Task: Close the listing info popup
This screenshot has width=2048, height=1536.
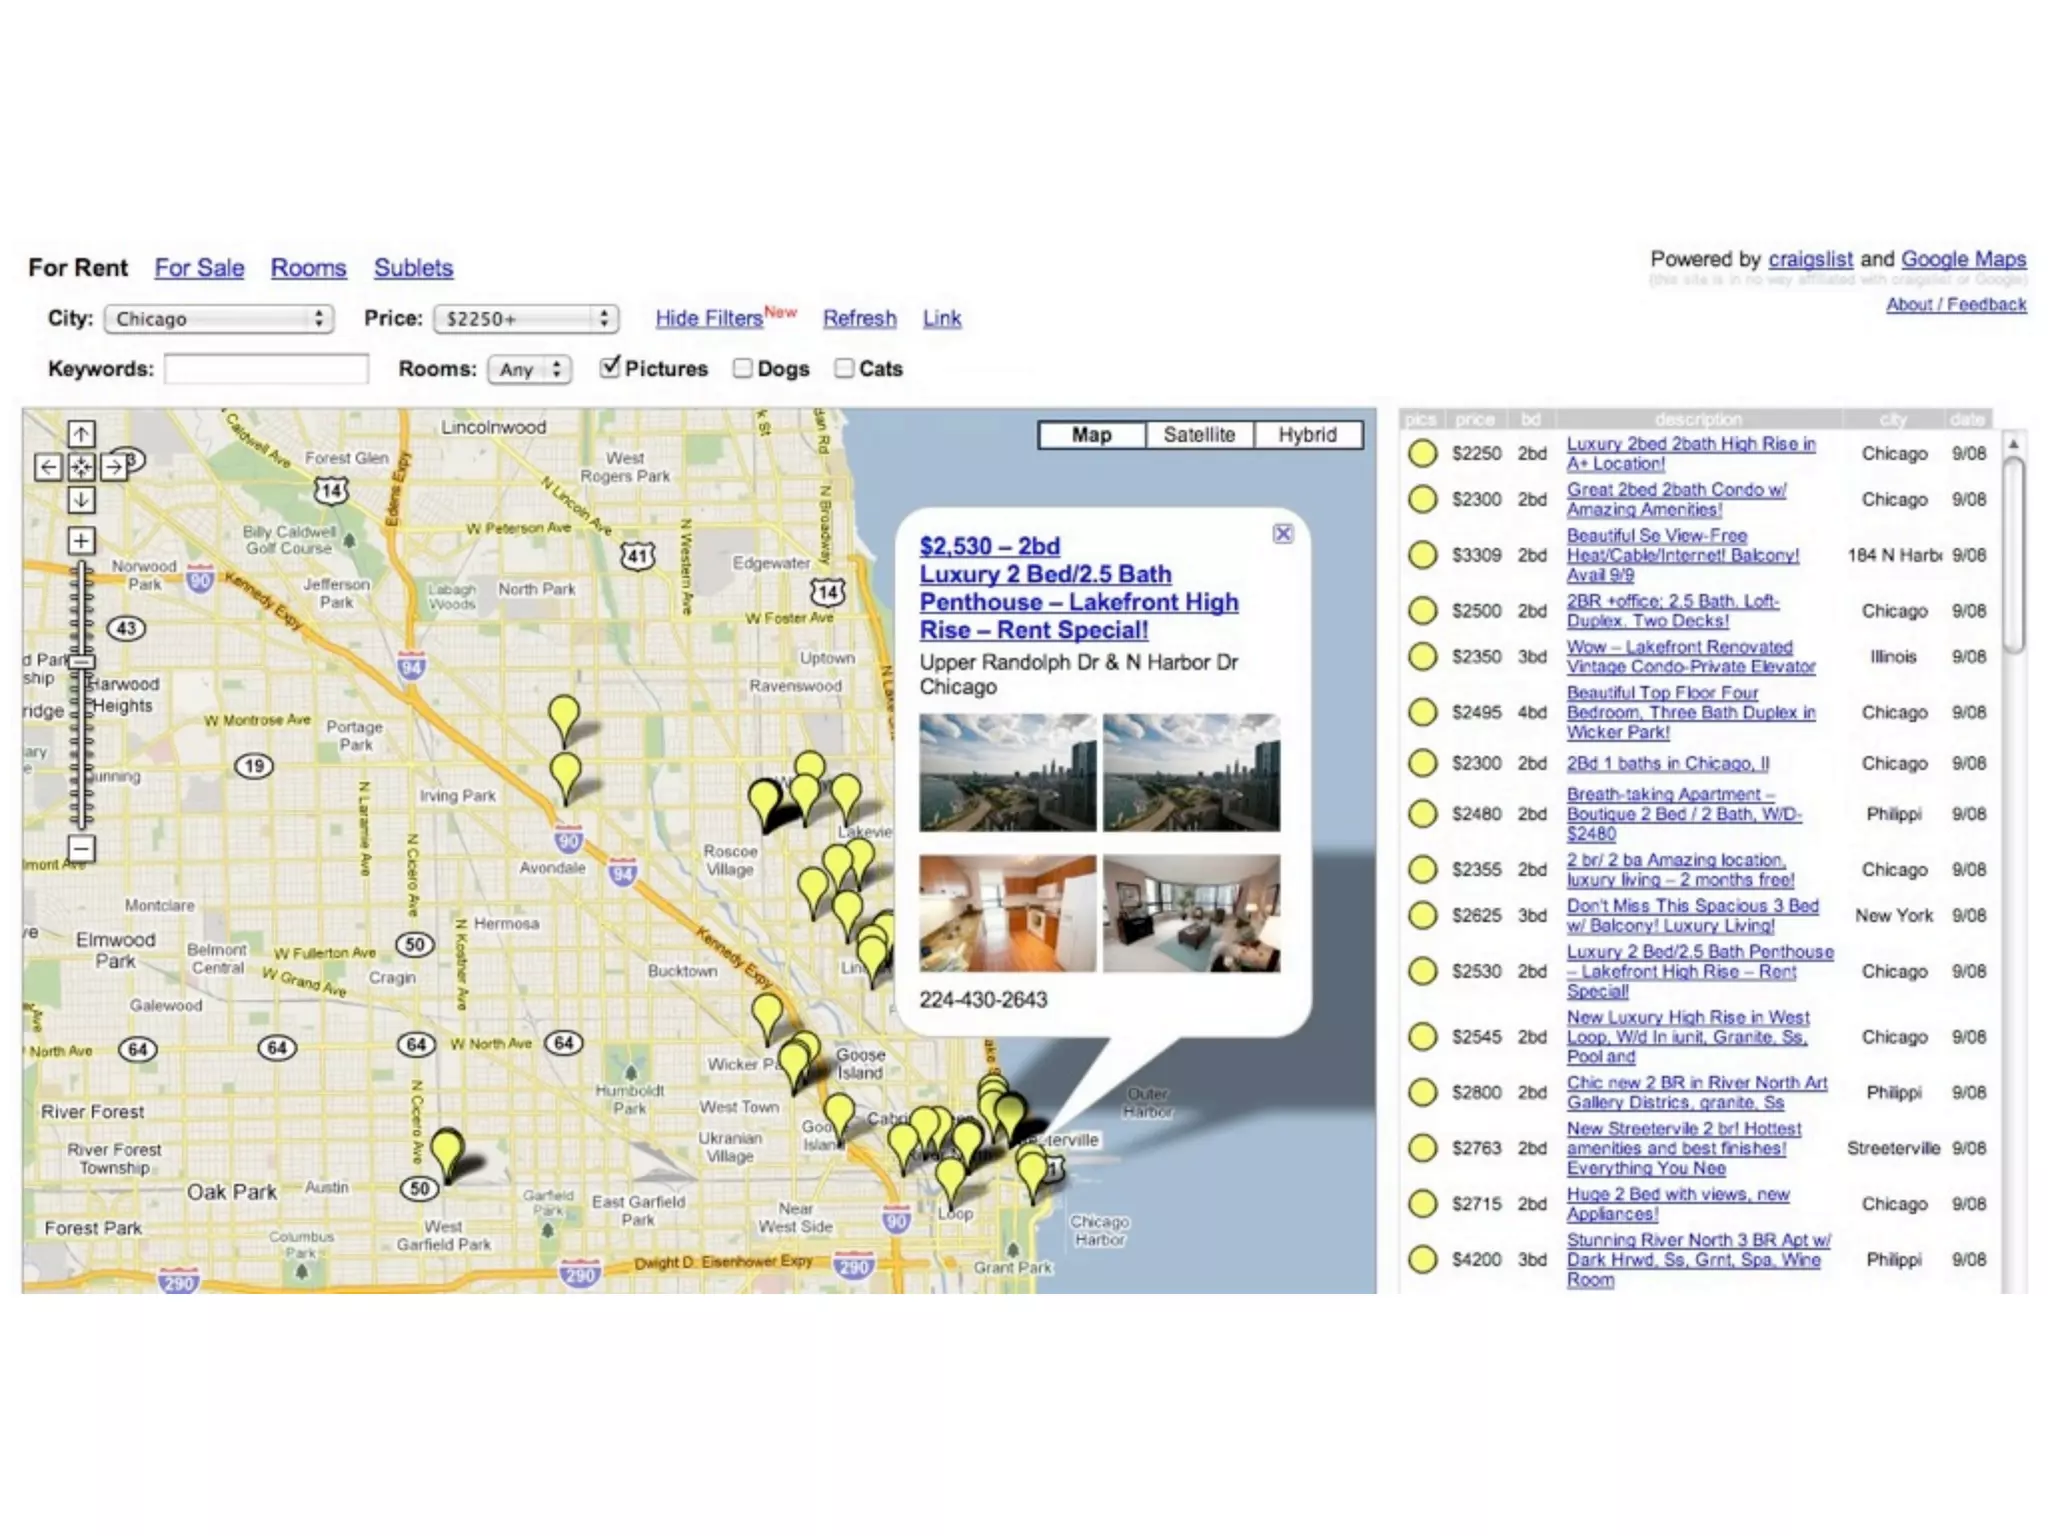Action: tap(1283, 533)
